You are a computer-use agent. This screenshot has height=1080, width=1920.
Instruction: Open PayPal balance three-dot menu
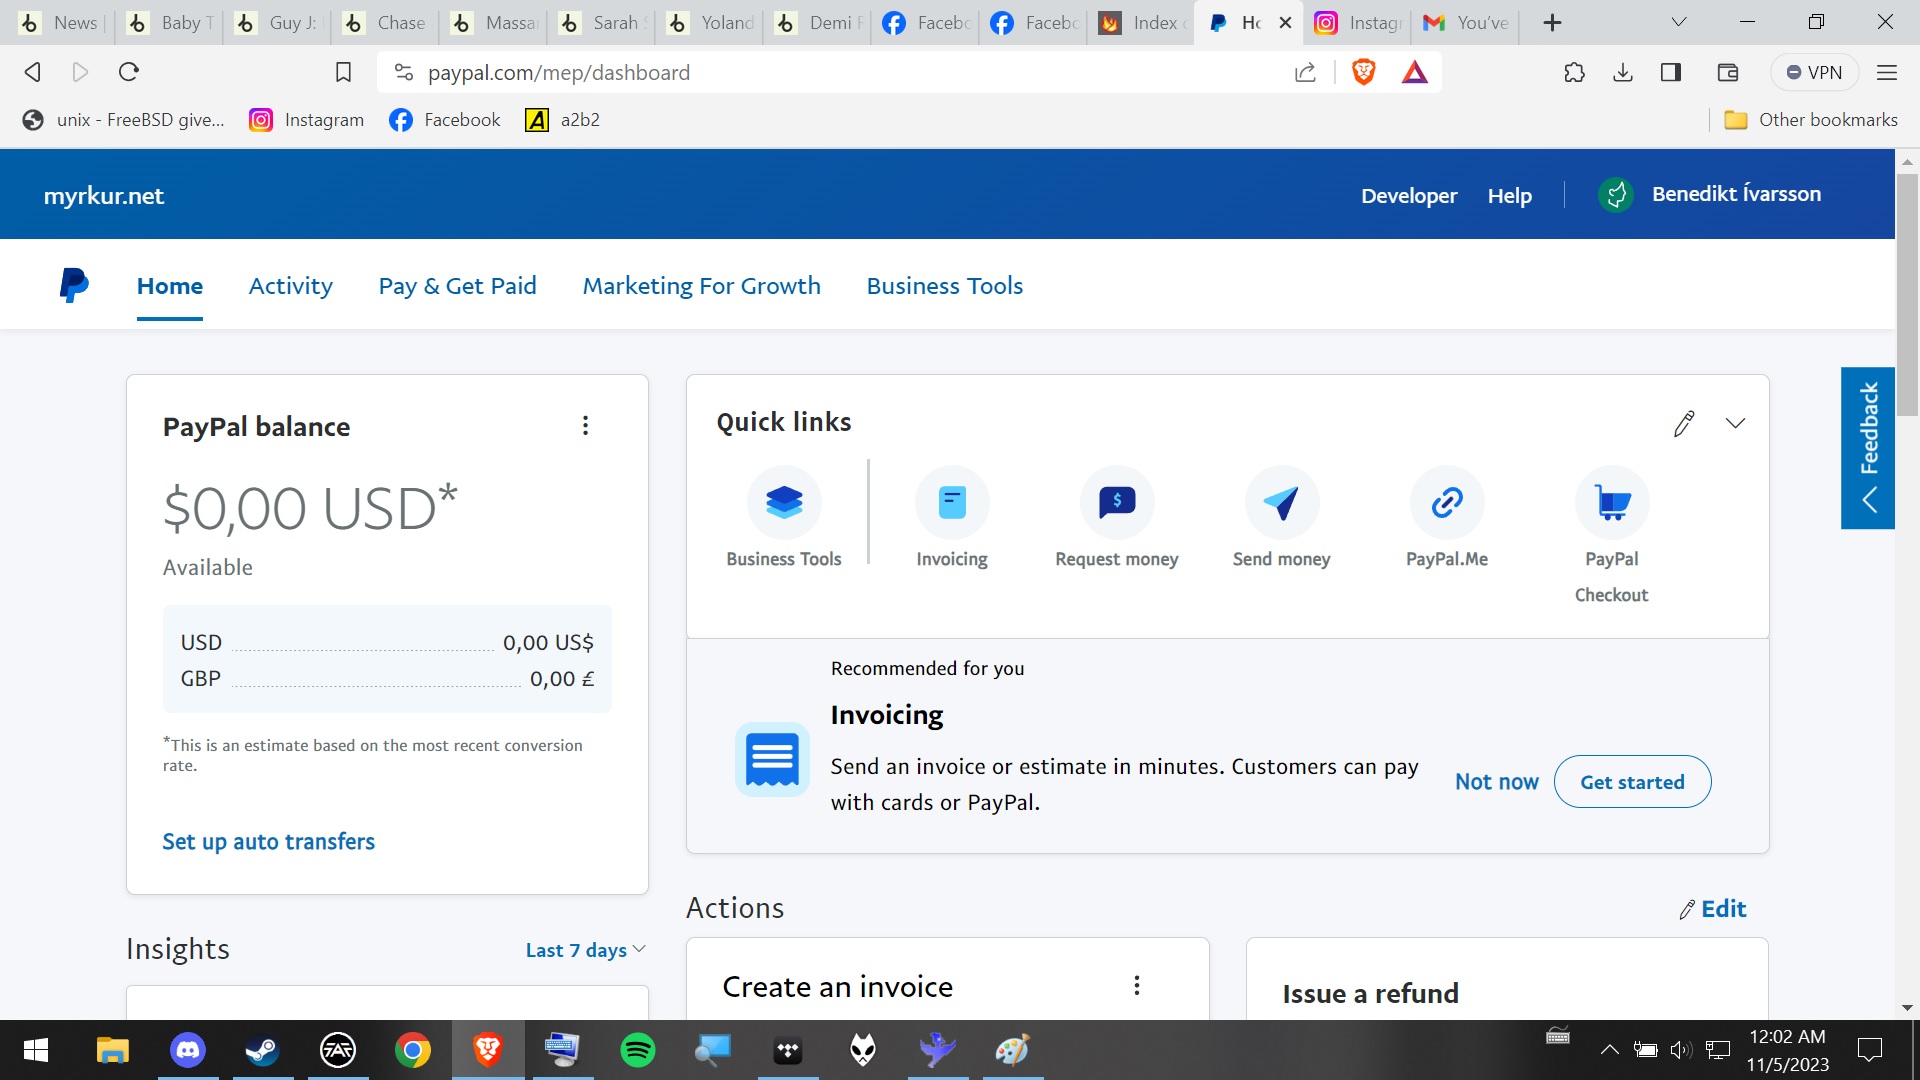586,426
